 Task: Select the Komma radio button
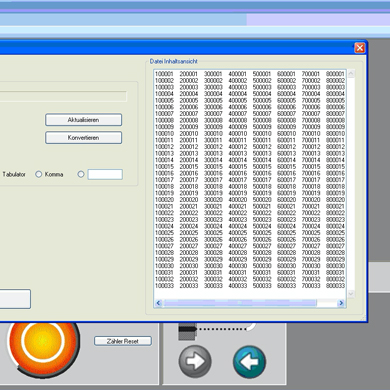(39, 174)
